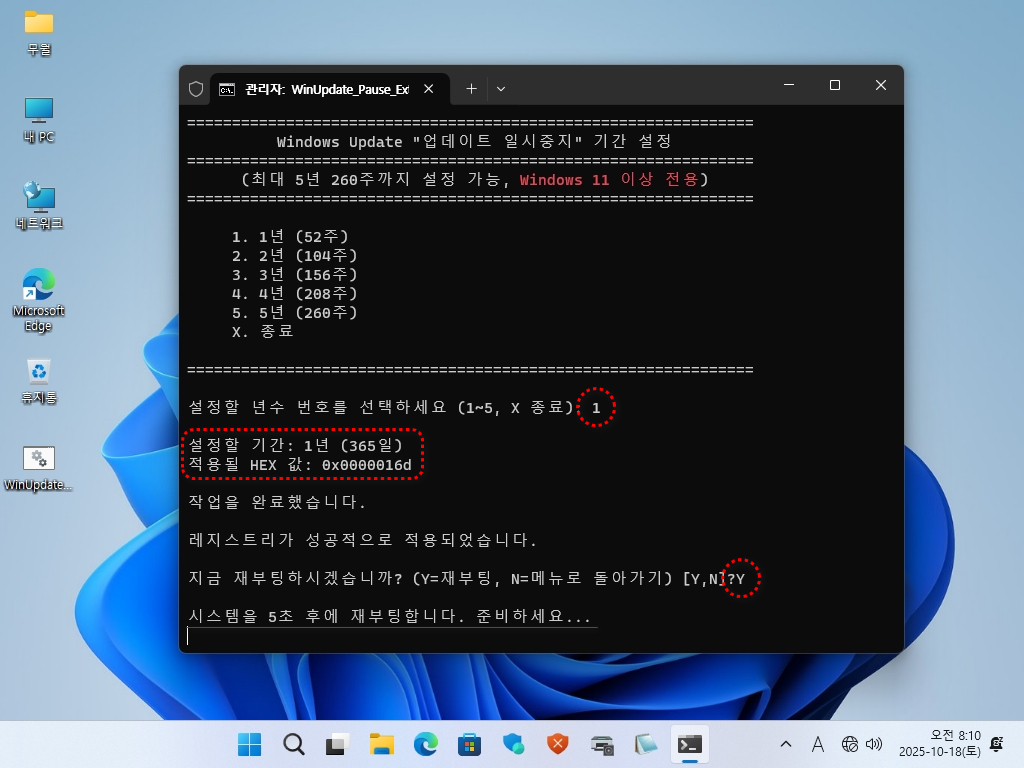Open the volume tray icon
The image size is (1024, 768).
point(874,744)
